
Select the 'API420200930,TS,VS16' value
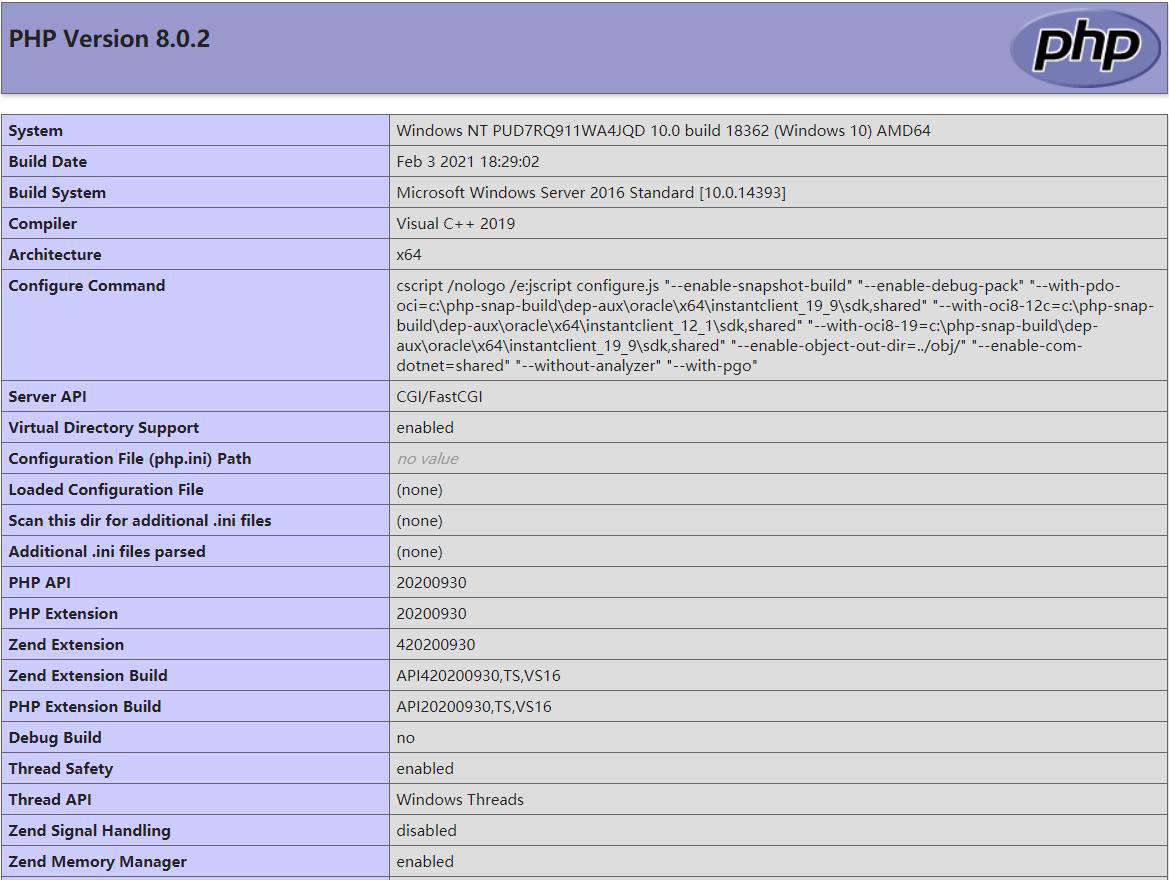click(478, 676)
